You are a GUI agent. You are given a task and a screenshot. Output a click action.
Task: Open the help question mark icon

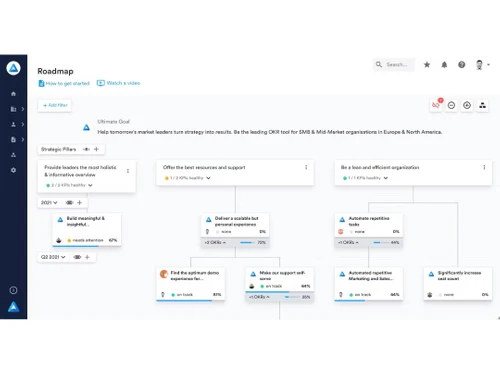pos(462,65)
